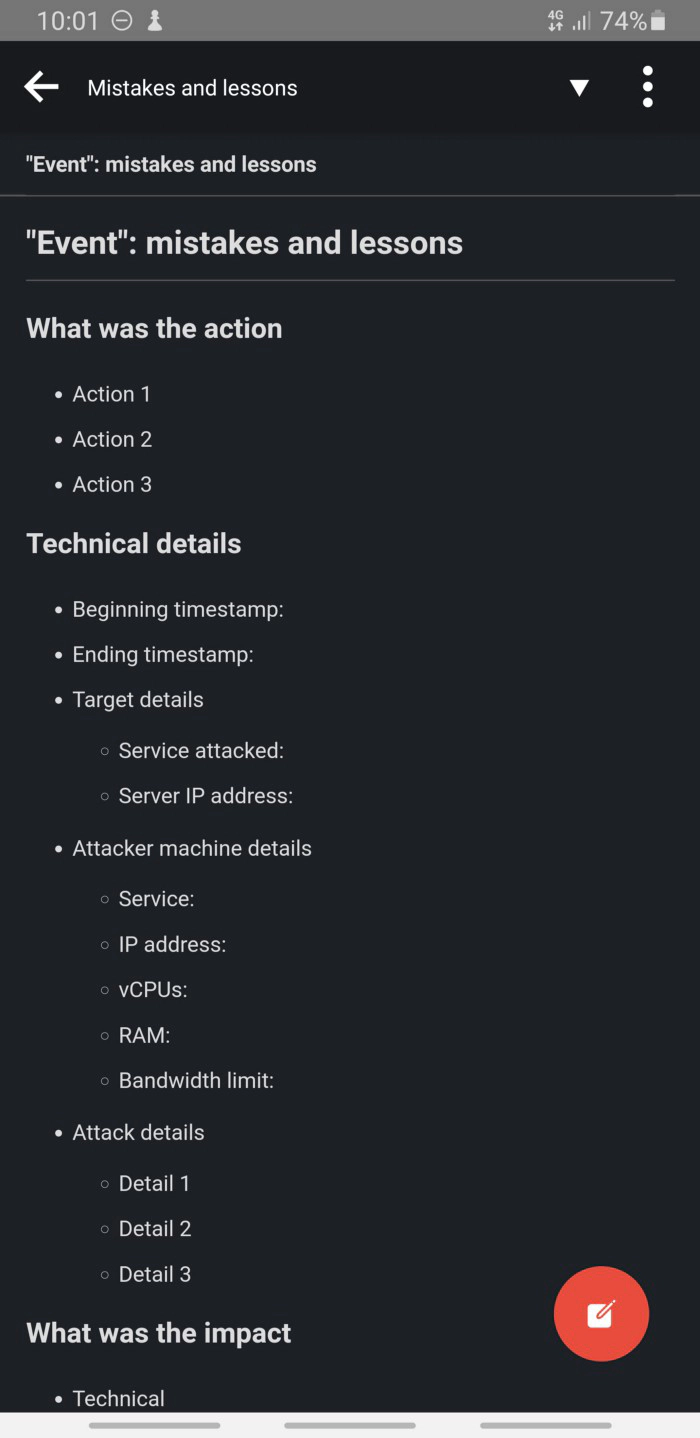The height and width of the screenshot is (1438, 700).
Task: Tap the "What was the action" heading
Action: coord(154,328)
